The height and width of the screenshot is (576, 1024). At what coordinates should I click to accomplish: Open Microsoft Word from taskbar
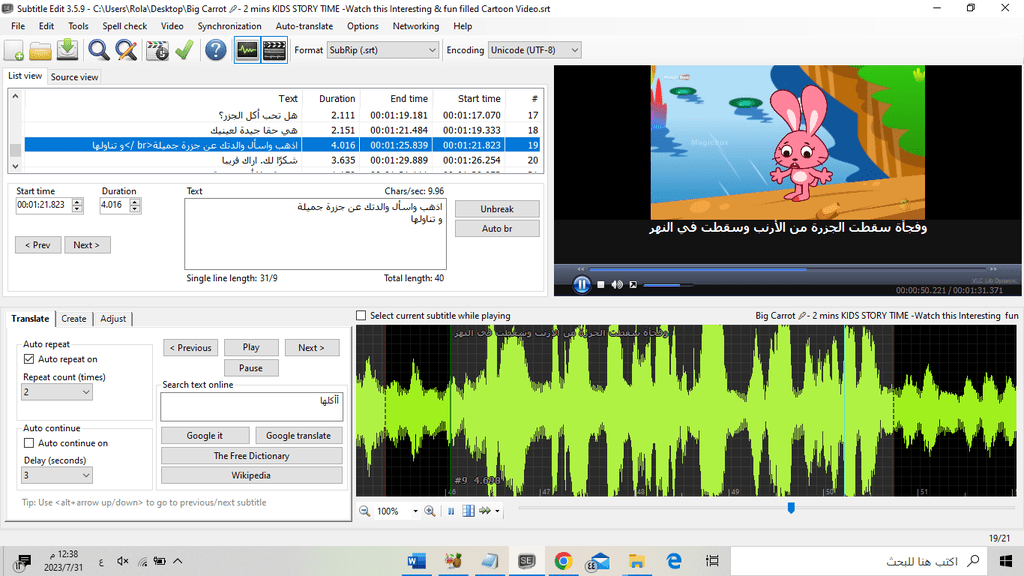point(416,561)
